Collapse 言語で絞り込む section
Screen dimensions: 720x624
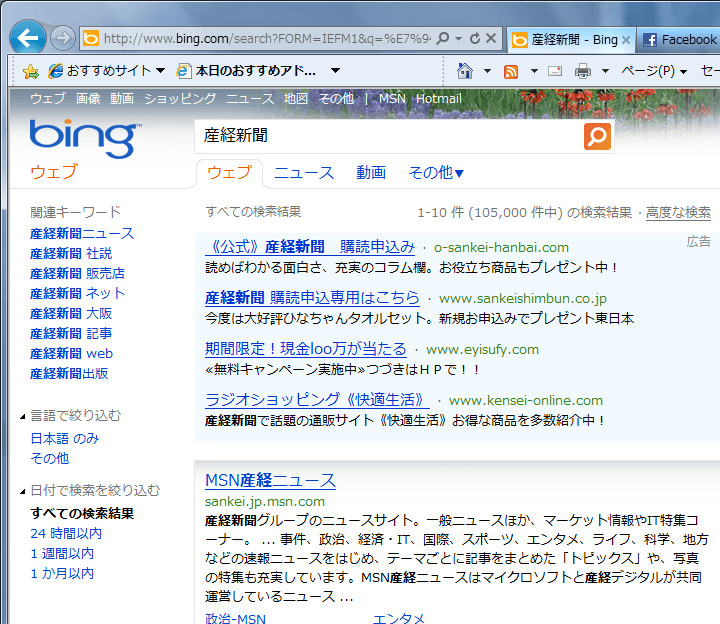pyautogui.click(x=22, y=417)
